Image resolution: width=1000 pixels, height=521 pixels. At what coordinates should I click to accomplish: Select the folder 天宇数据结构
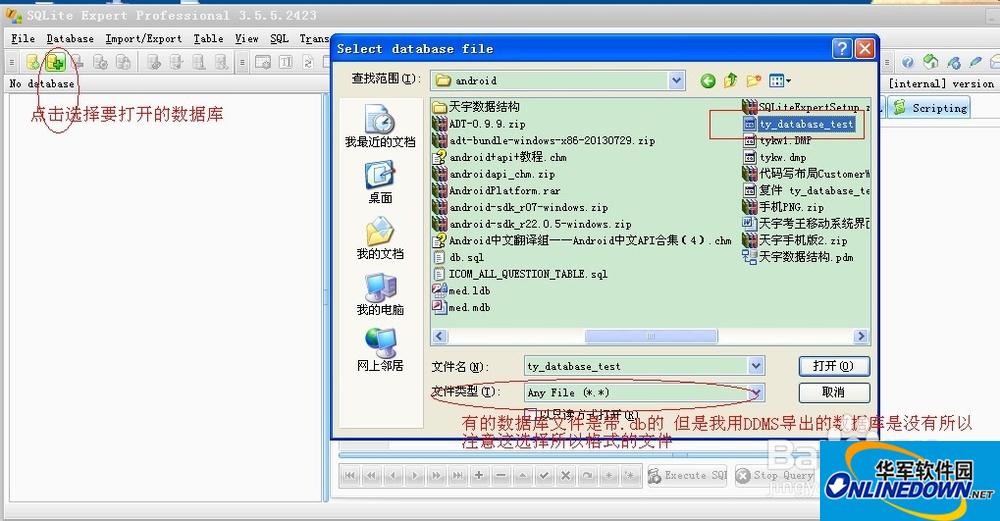coord(476,106)
